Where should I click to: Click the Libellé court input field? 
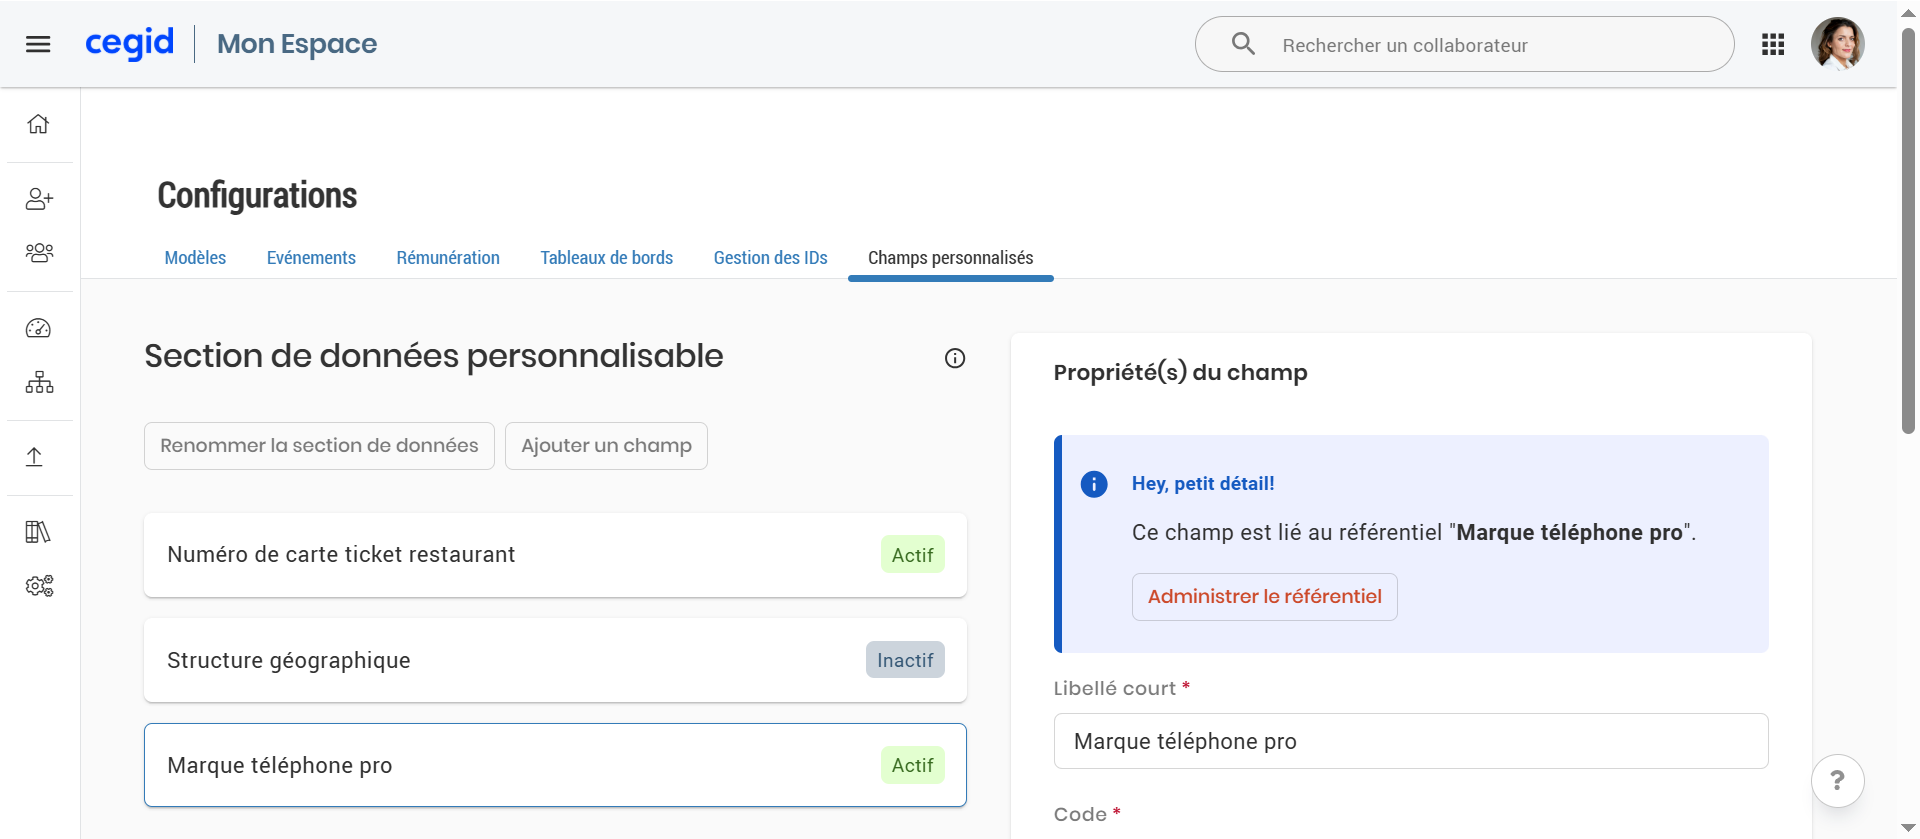[1410, 741]
